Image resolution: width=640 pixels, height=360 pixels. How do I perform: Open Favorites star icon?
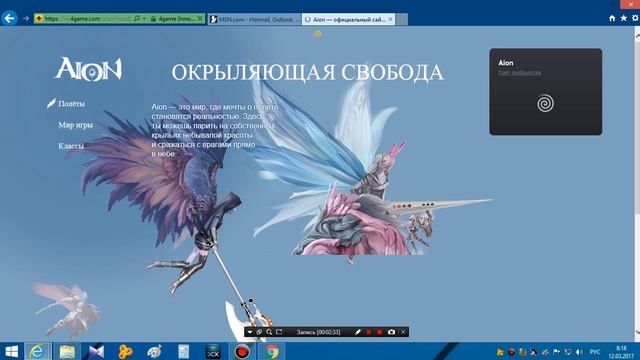point(624,18)
